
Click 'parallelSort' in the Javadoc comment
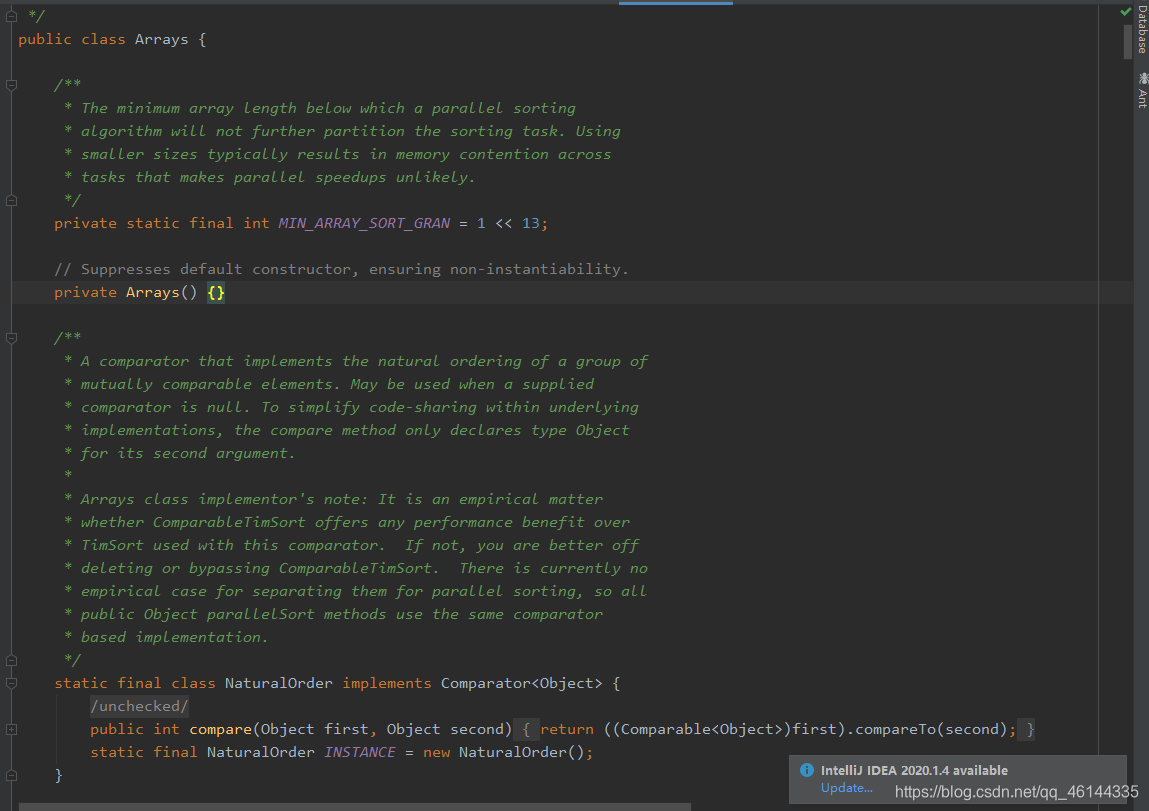260,614
